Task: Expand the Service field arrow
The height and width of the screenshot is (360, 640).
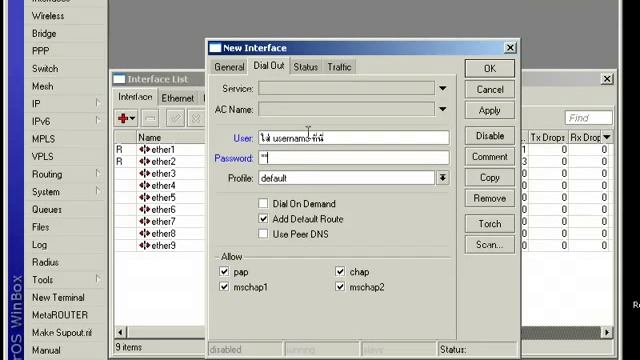Action: 442,88
